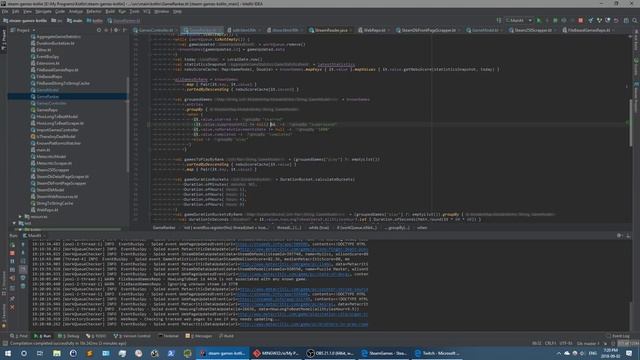Commit changes via VCS toolbar icon

[599, 20]
